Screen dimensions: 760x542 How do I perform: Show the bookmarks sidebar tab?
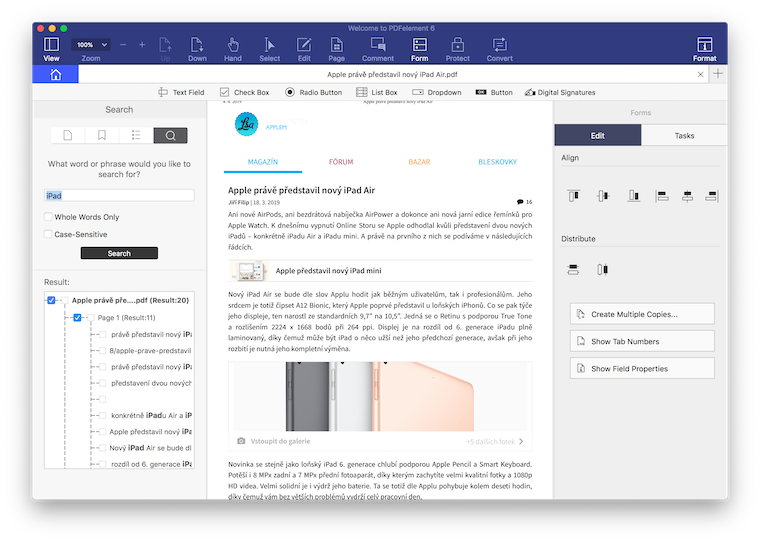(x=102, y=135)
